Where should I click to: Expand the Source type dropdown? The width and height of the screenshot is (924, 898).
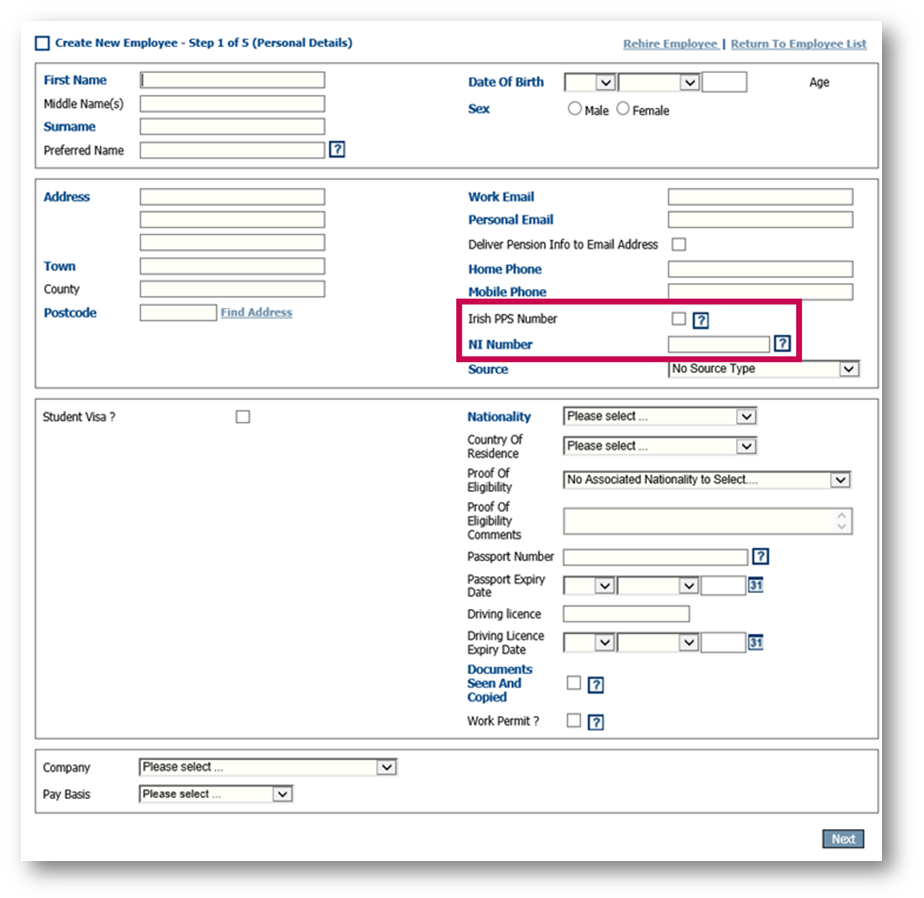(763, 369)
